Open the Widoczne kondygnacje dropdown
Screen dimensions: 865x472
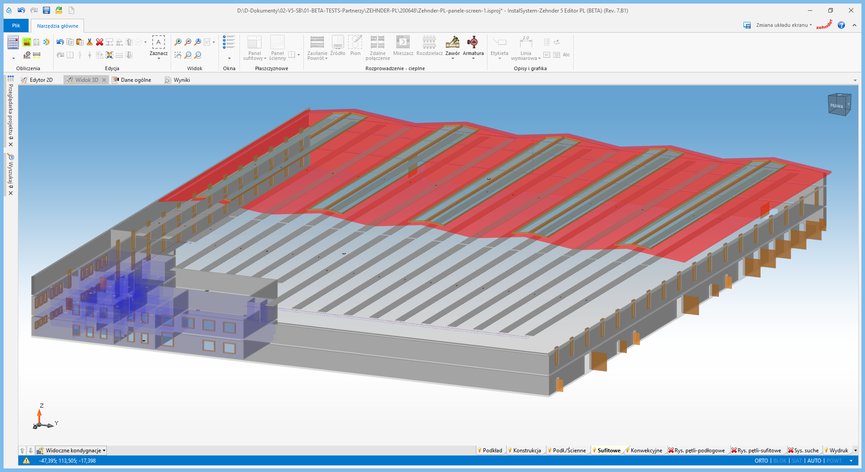74,451
